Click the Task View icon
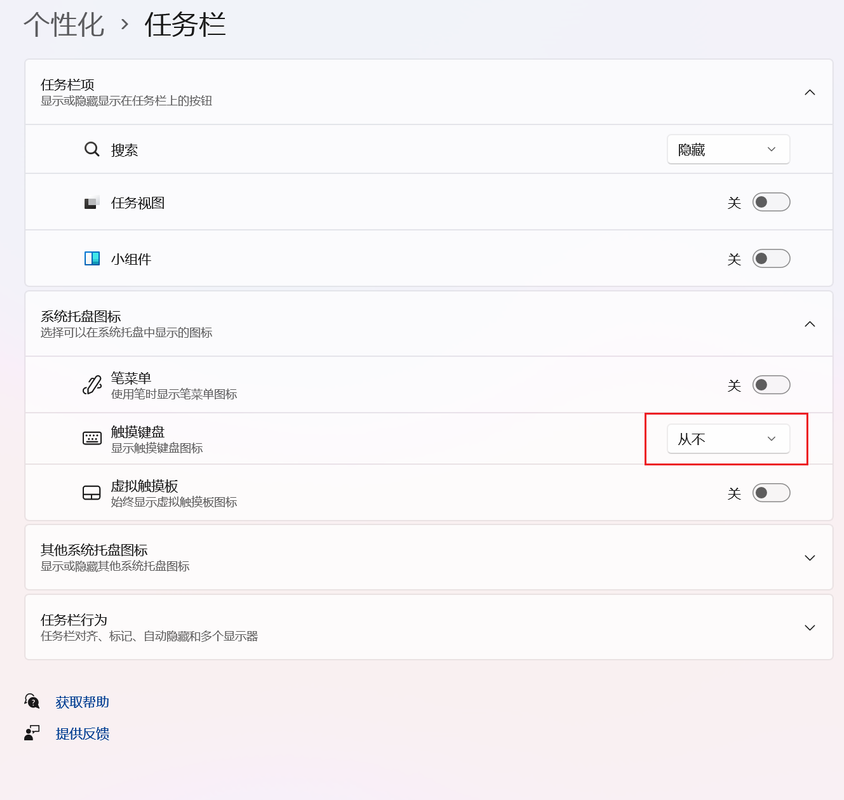 click(92, 203)
